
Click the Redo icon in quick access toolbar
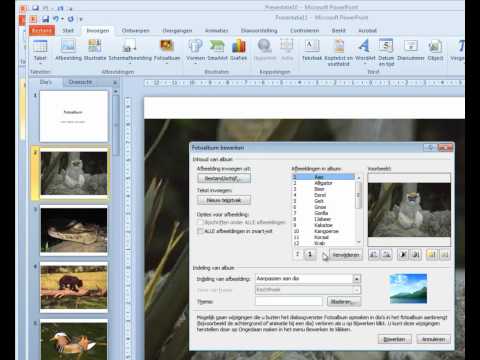[71, 19]
